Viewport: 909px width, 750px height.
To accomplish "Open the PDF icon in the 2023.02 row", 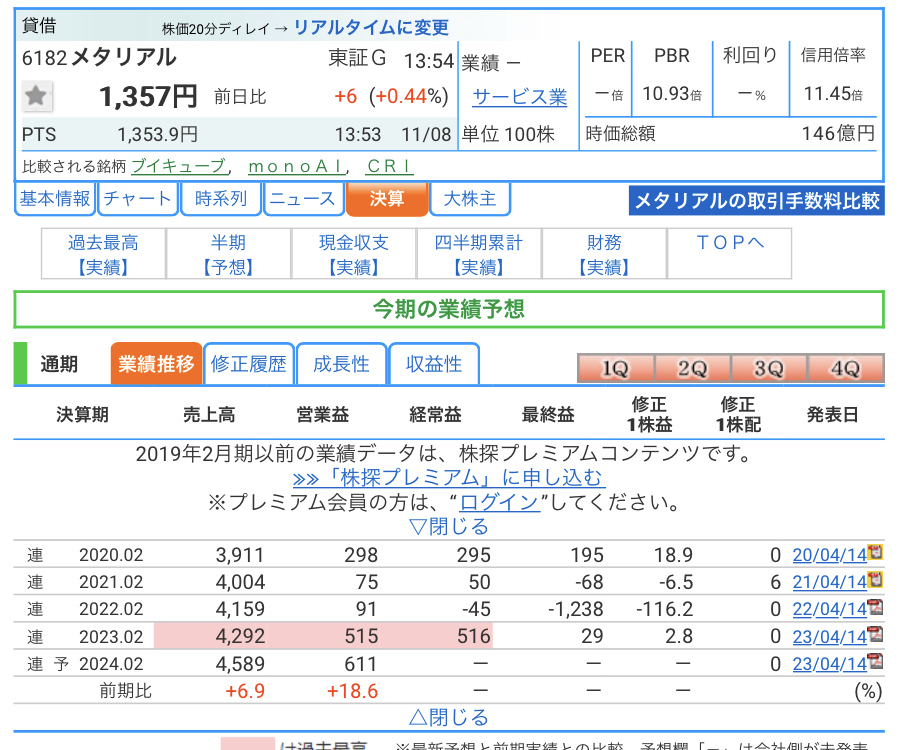I will click(875, 635).
